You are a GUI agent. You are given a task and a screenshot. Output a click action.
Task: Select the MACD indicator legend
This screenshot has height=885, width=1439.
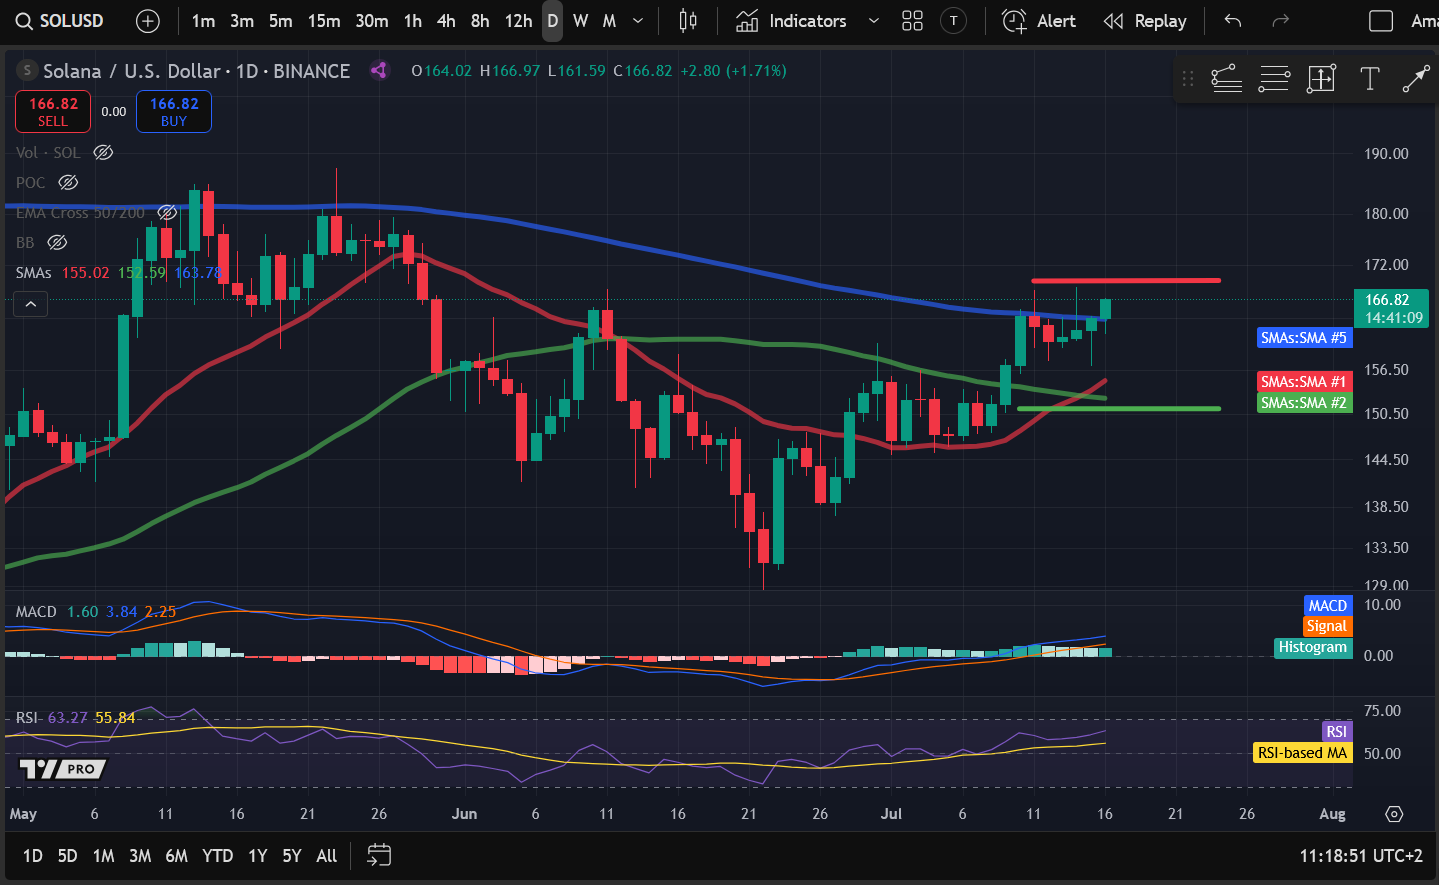tap(36, 611)
